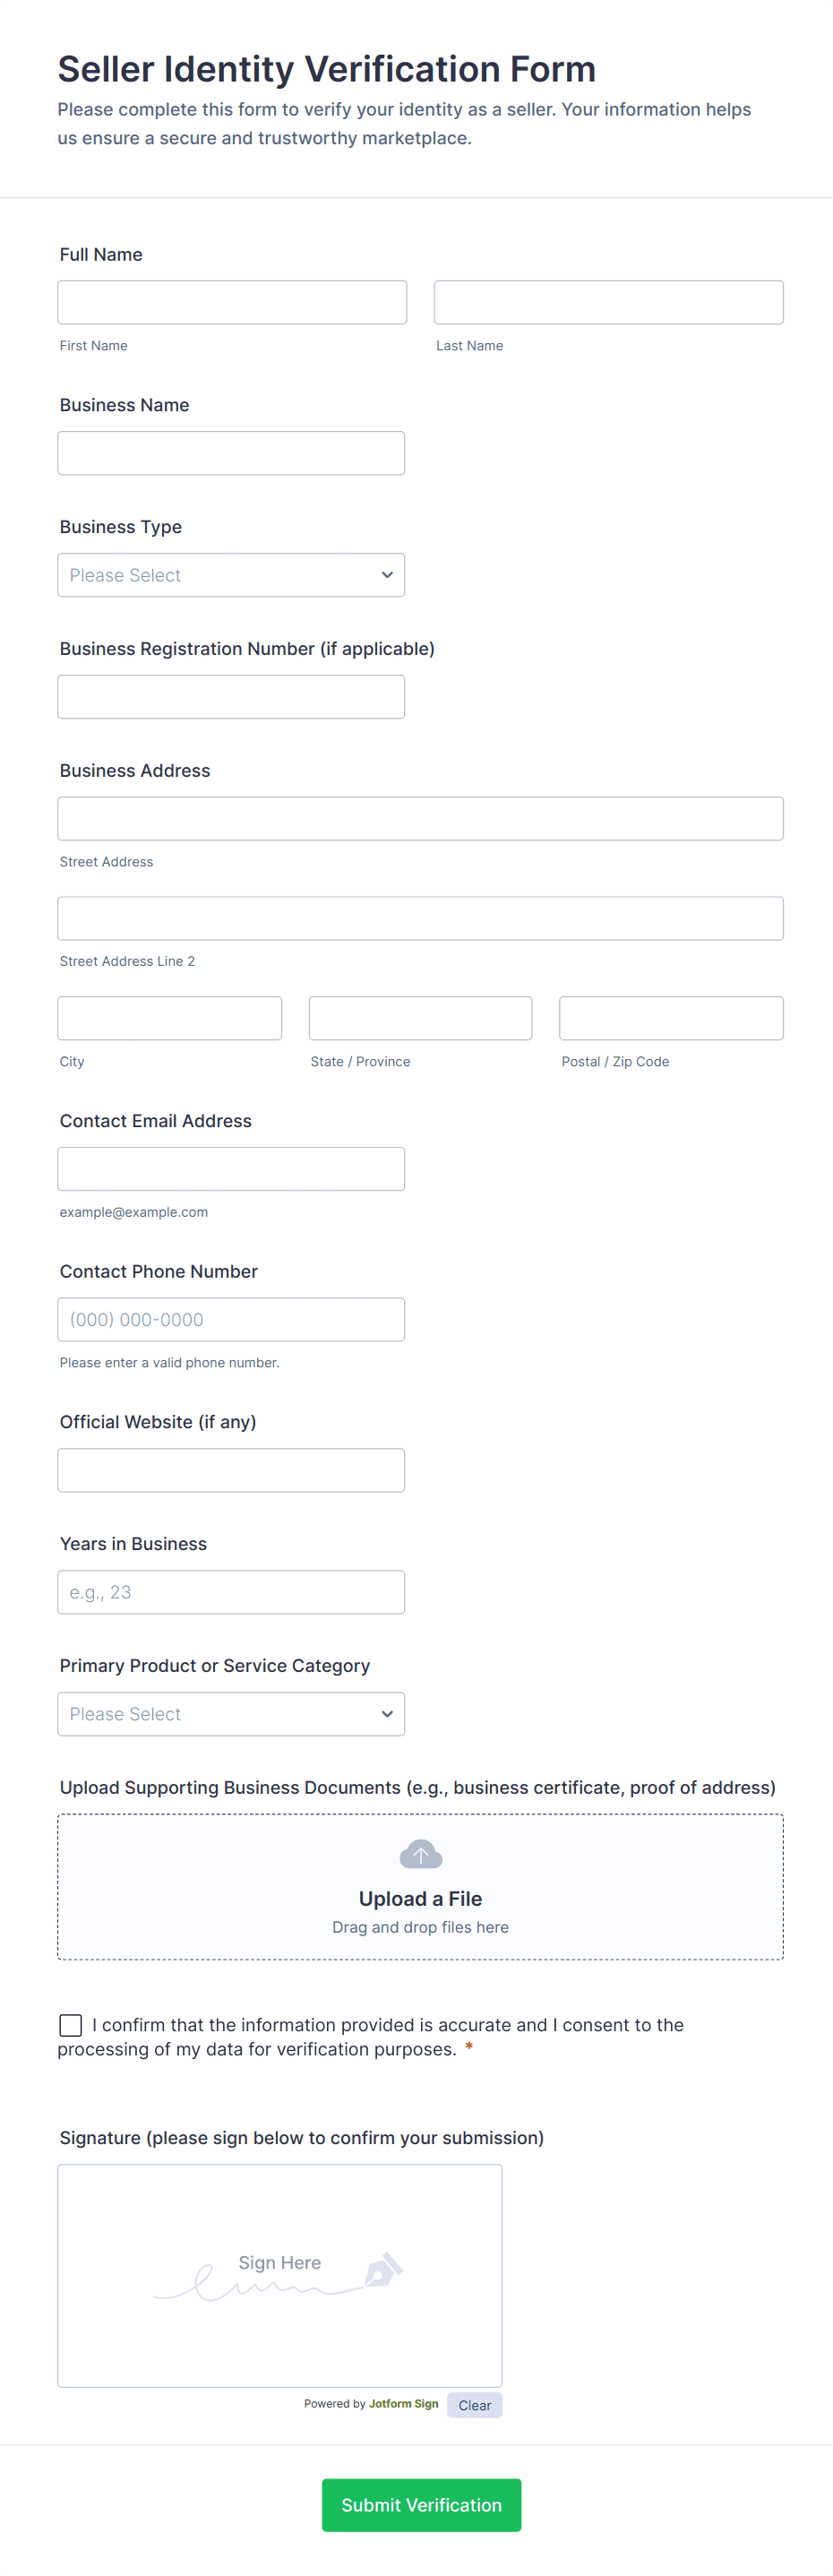Click the Upload a File area
833x2576 pixels.
(x=420, y=1887)
